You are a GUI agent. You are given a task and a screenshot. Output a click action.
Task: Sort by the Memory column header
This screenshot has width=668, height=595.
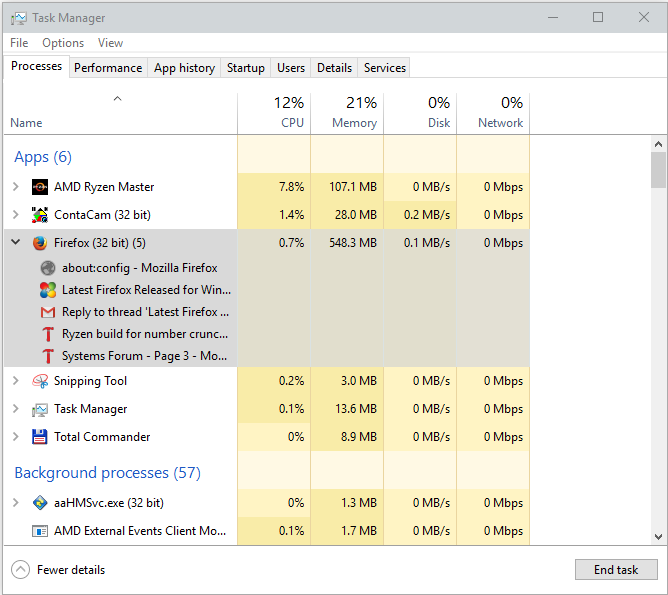tap(347, 113)
